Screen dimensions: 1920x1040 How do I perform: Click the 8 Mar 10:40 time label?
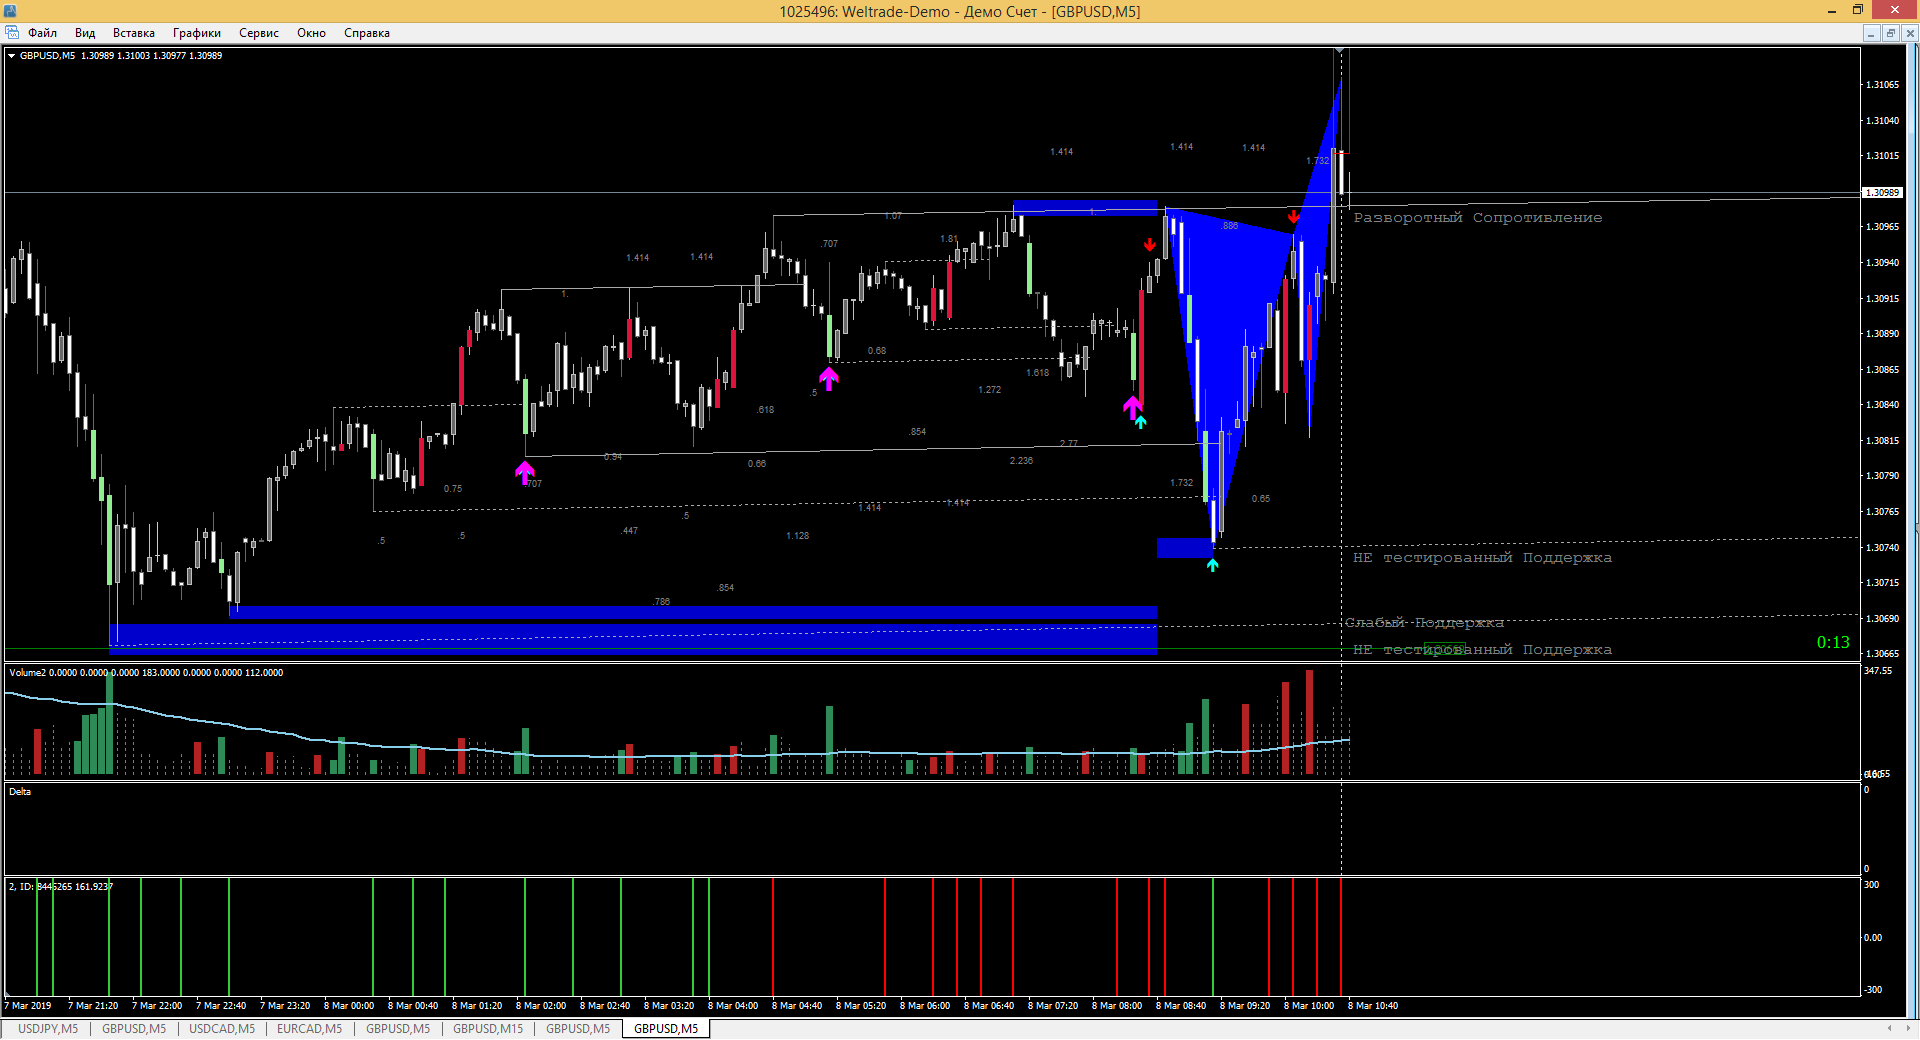click(x=1373, y=1006)
